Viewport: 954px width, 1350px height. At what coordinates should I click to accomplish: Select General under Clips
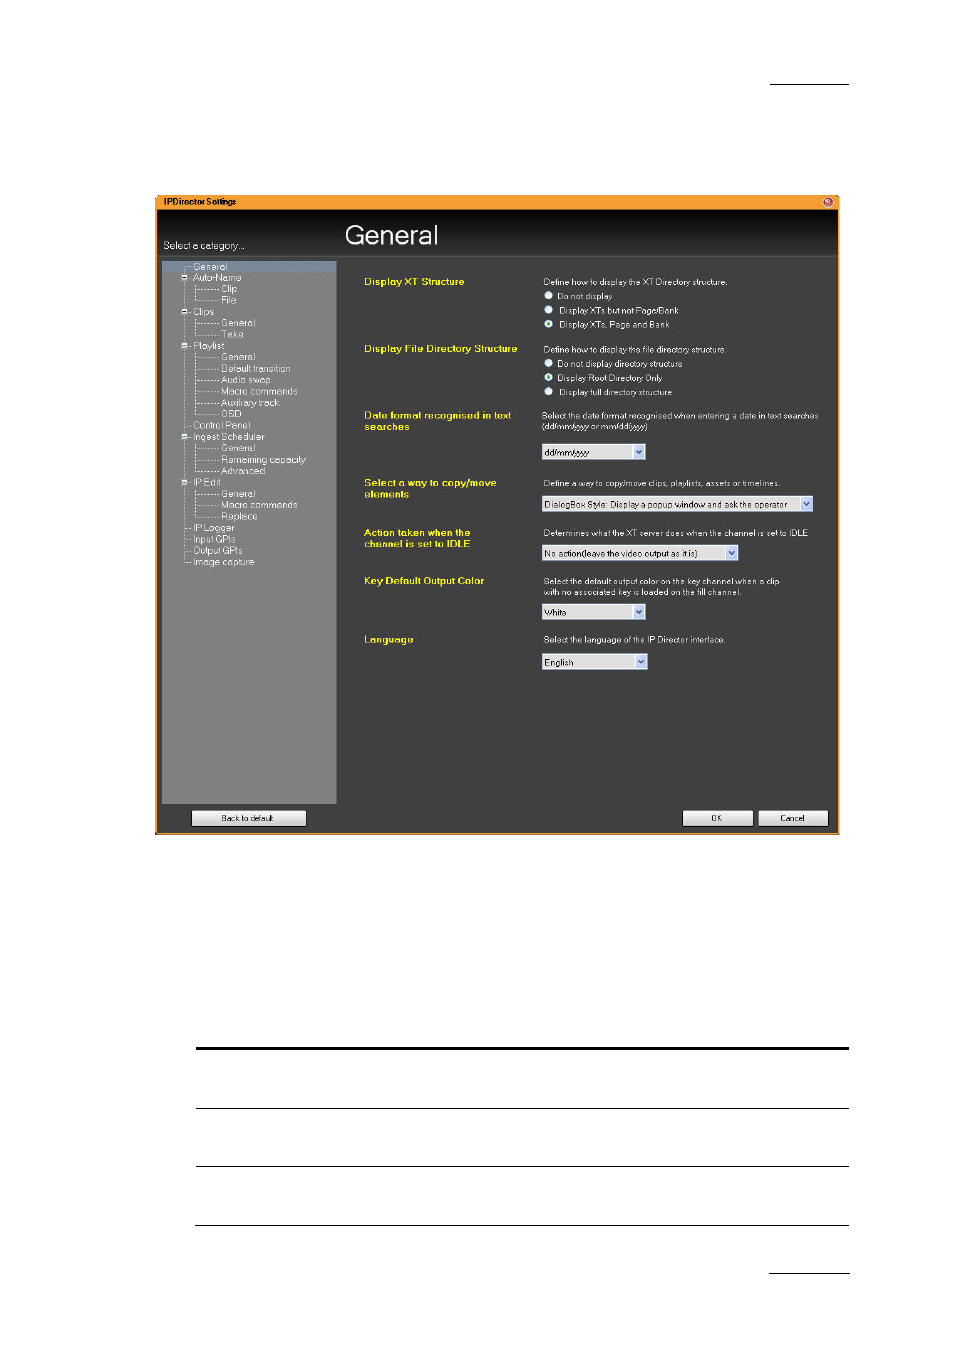click(238, 323)
